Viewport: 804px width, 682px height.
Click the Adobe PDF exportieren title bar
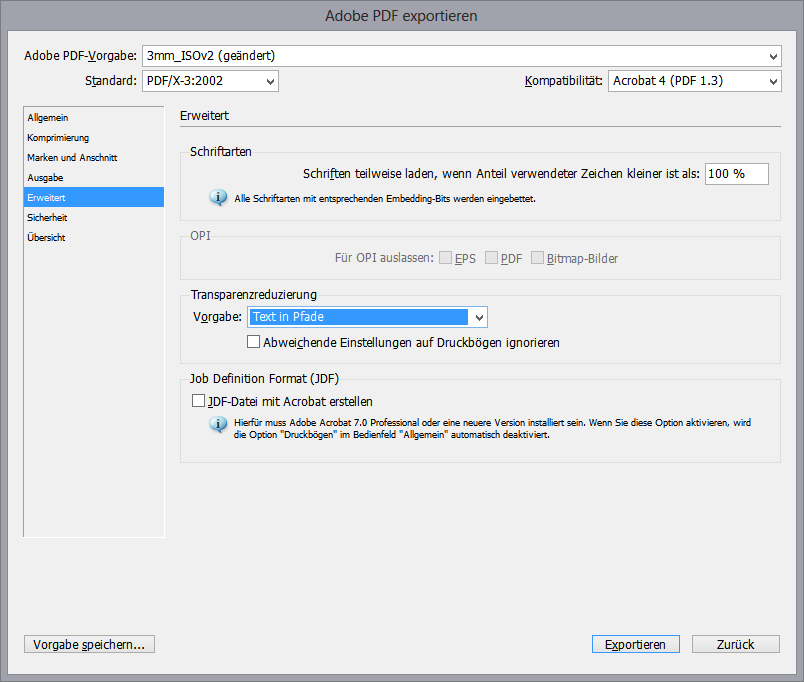(x=401, y=16)
